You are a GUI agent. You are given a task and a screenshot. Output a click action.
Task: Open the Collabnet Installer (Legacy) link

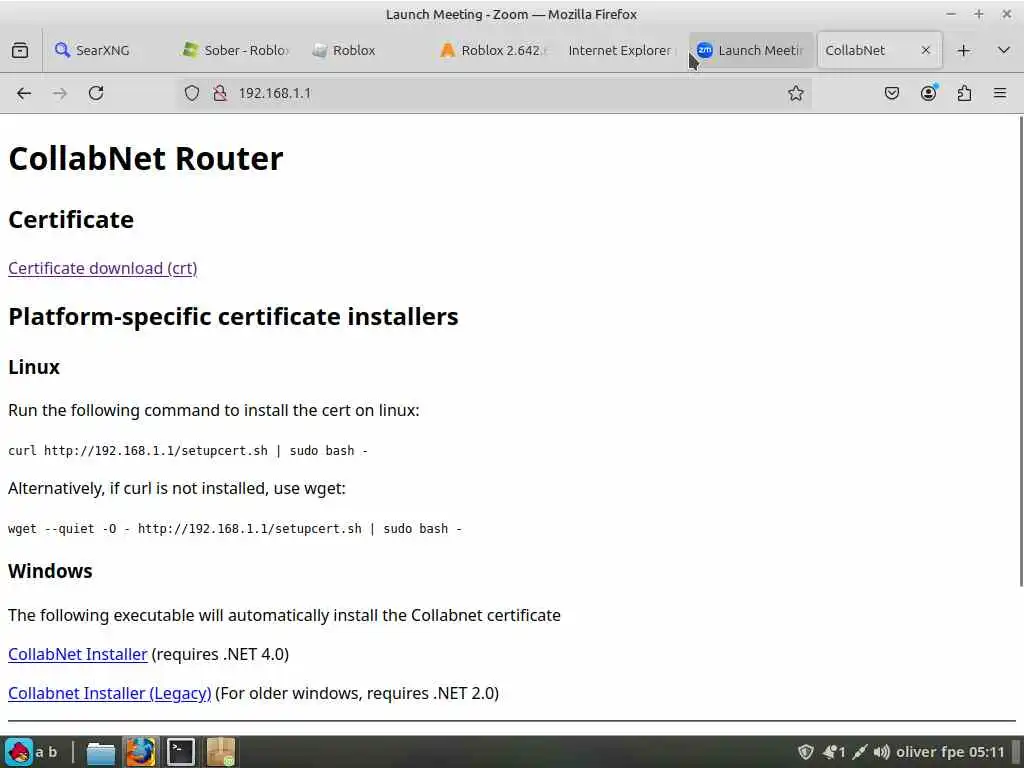pyautogui.click(x=110, y=694)
